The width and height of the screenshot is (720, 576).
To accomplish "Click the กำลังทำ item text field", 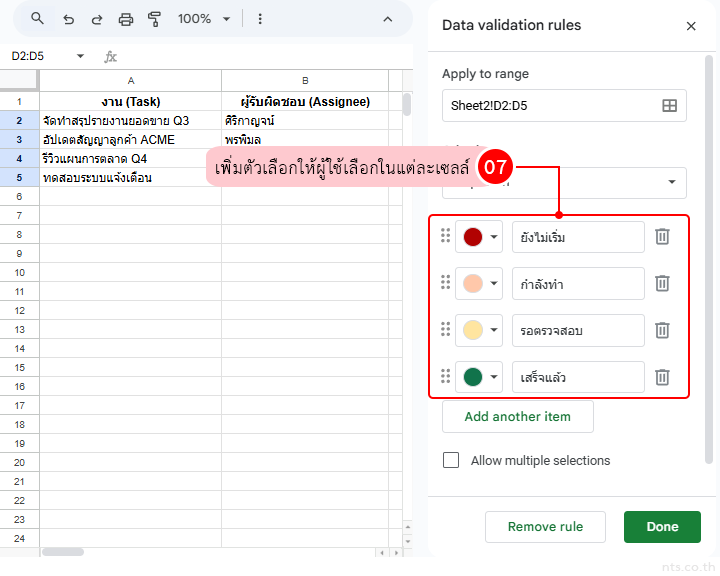I will [577, 284].
